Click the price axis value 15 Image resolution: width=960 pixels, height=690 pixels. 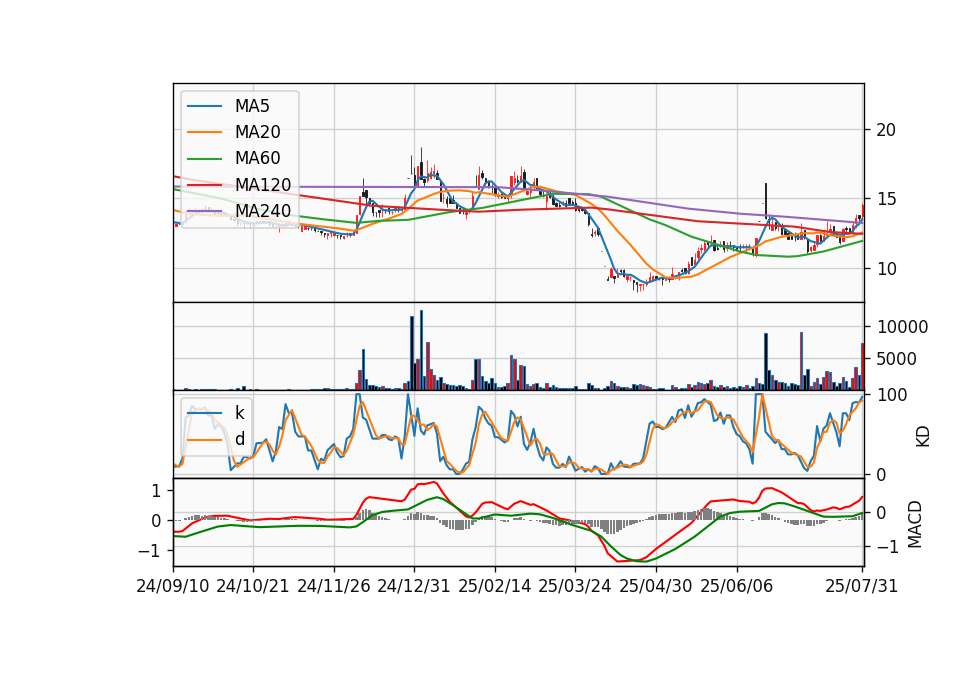[886, 199]
